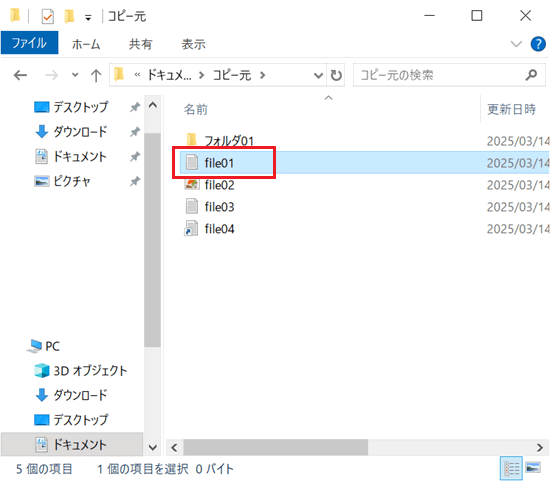Maximize the コピー元 window
Screen dimensions: 550x481
[x=476, y=16]
